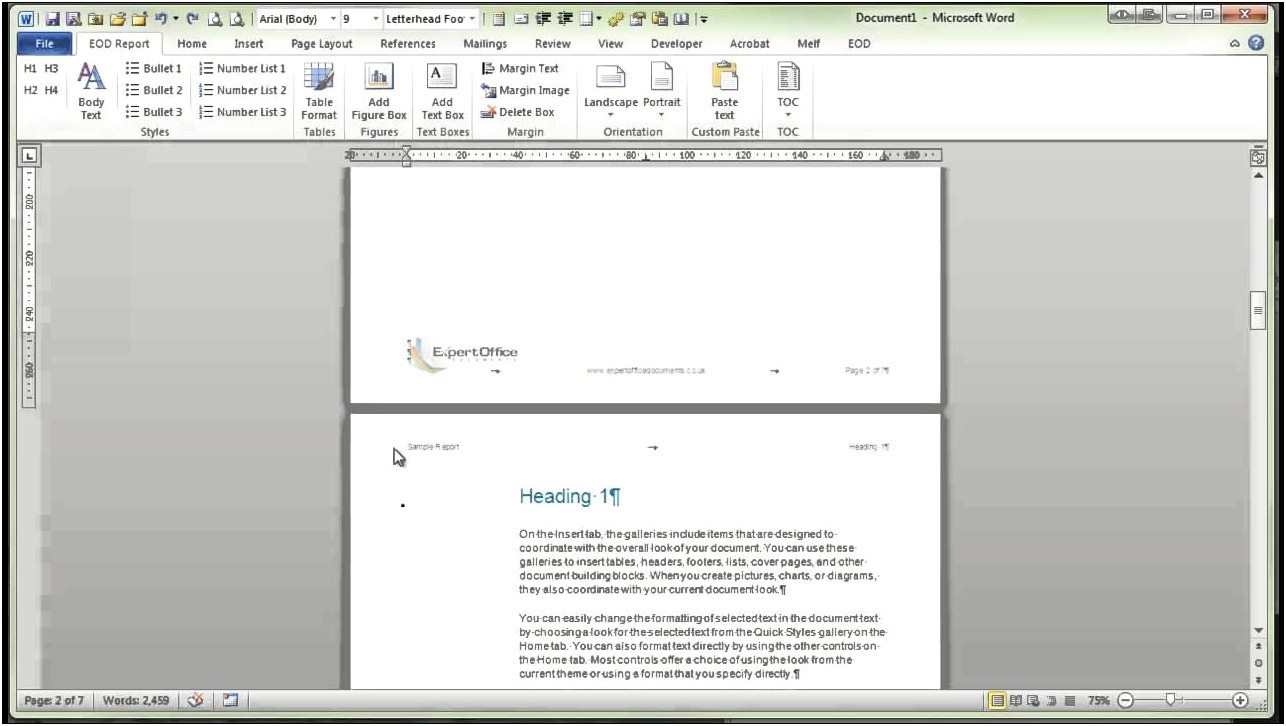Image resolution: width=1286 pixels, height=726 pixels.
Task: Apply Number List 3 style
Action: coord(243,112)
